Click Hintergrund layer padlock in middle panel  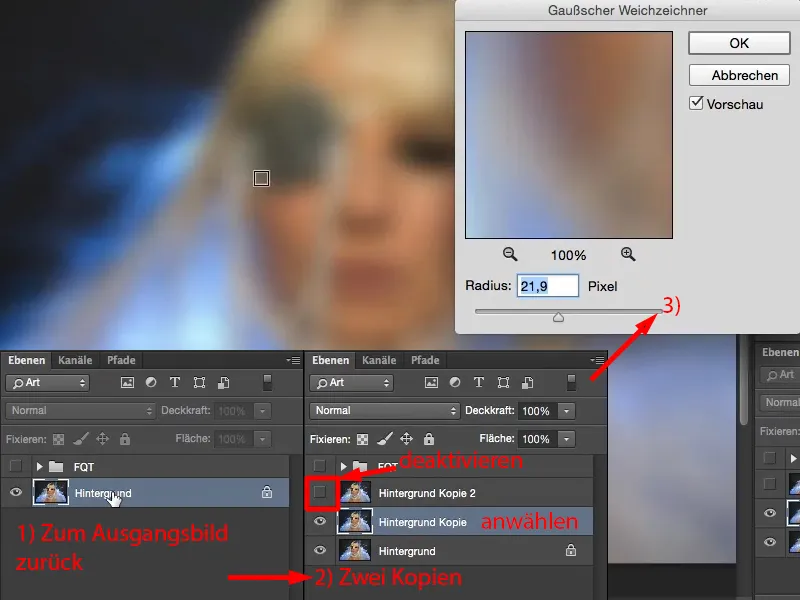(x=571, y=550)
